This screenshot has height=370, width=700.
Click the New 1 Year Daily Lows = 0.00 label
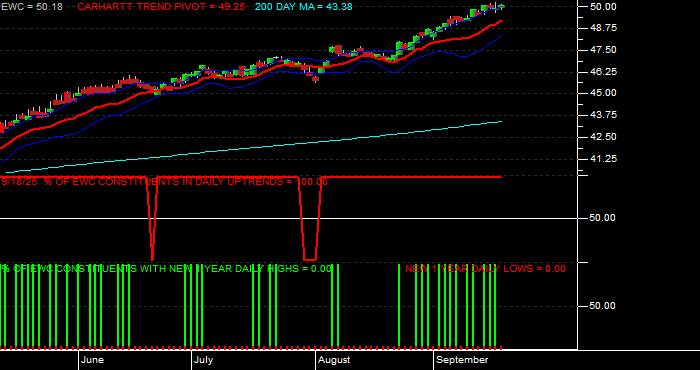485,268
